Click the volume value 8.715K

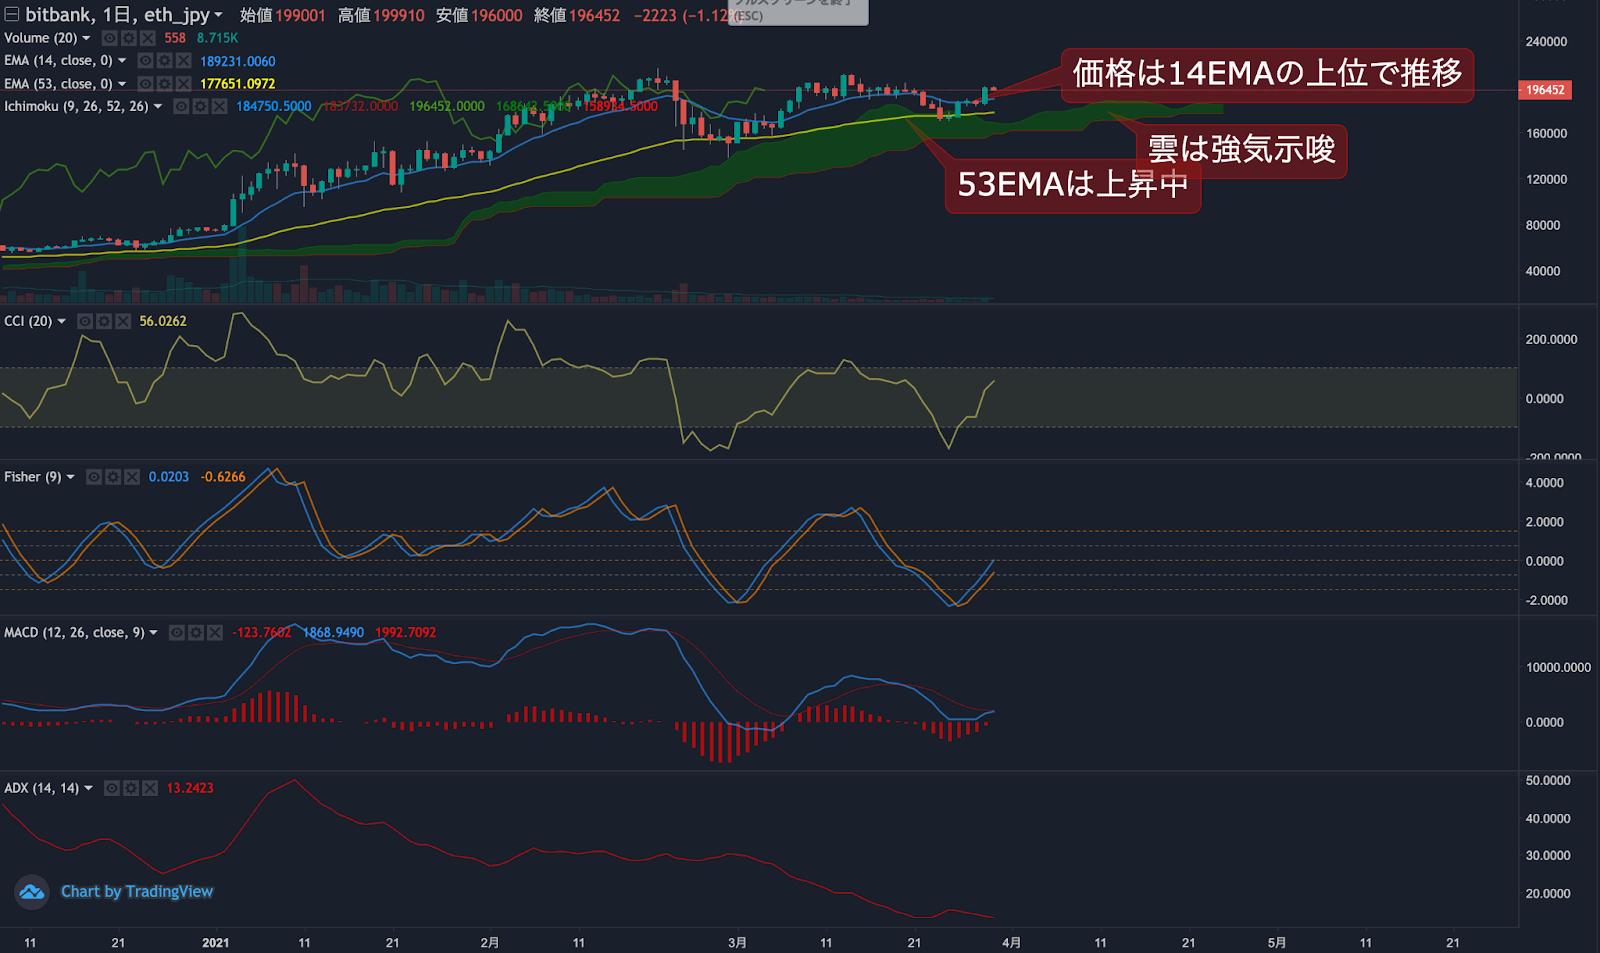[x=217, y=38]
